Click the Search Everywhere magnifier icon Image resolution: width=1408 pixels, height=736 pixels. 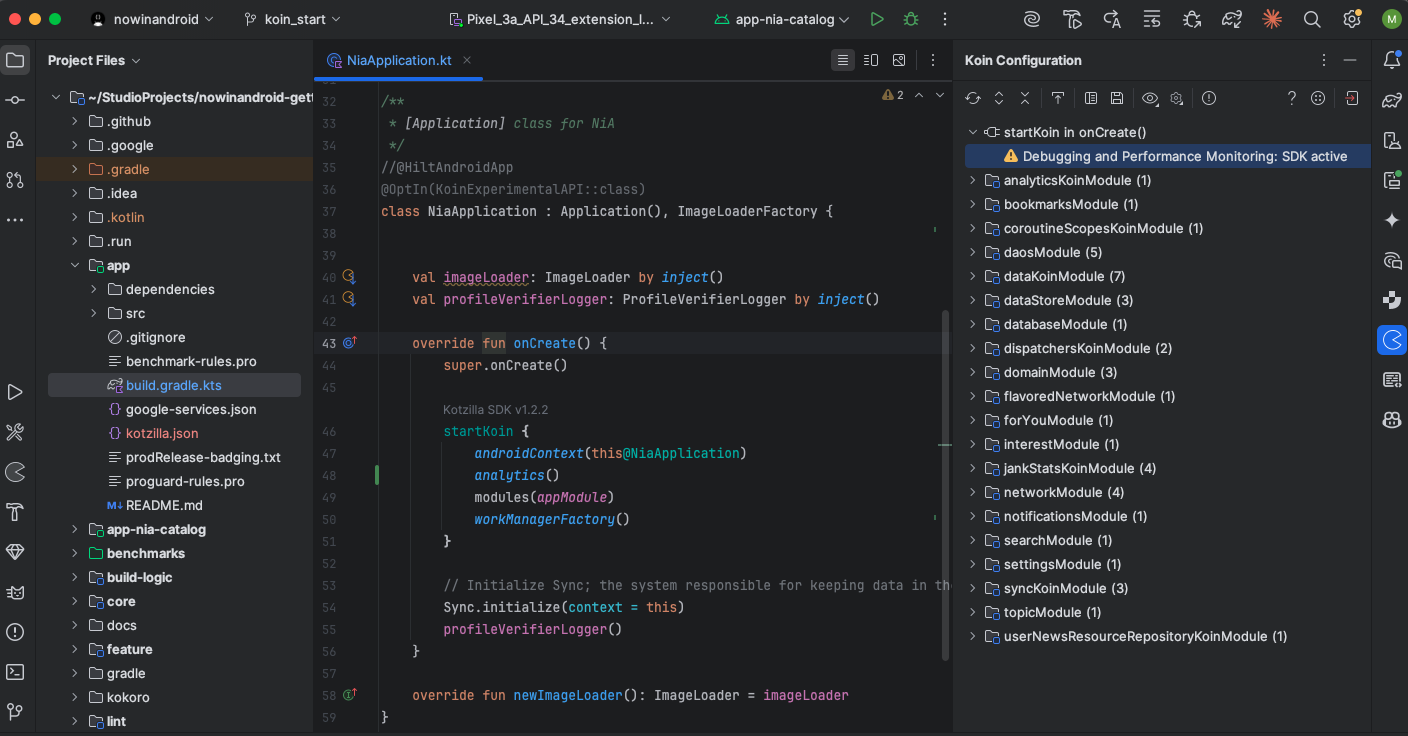pyautogui.click(x=1312, y=19)
